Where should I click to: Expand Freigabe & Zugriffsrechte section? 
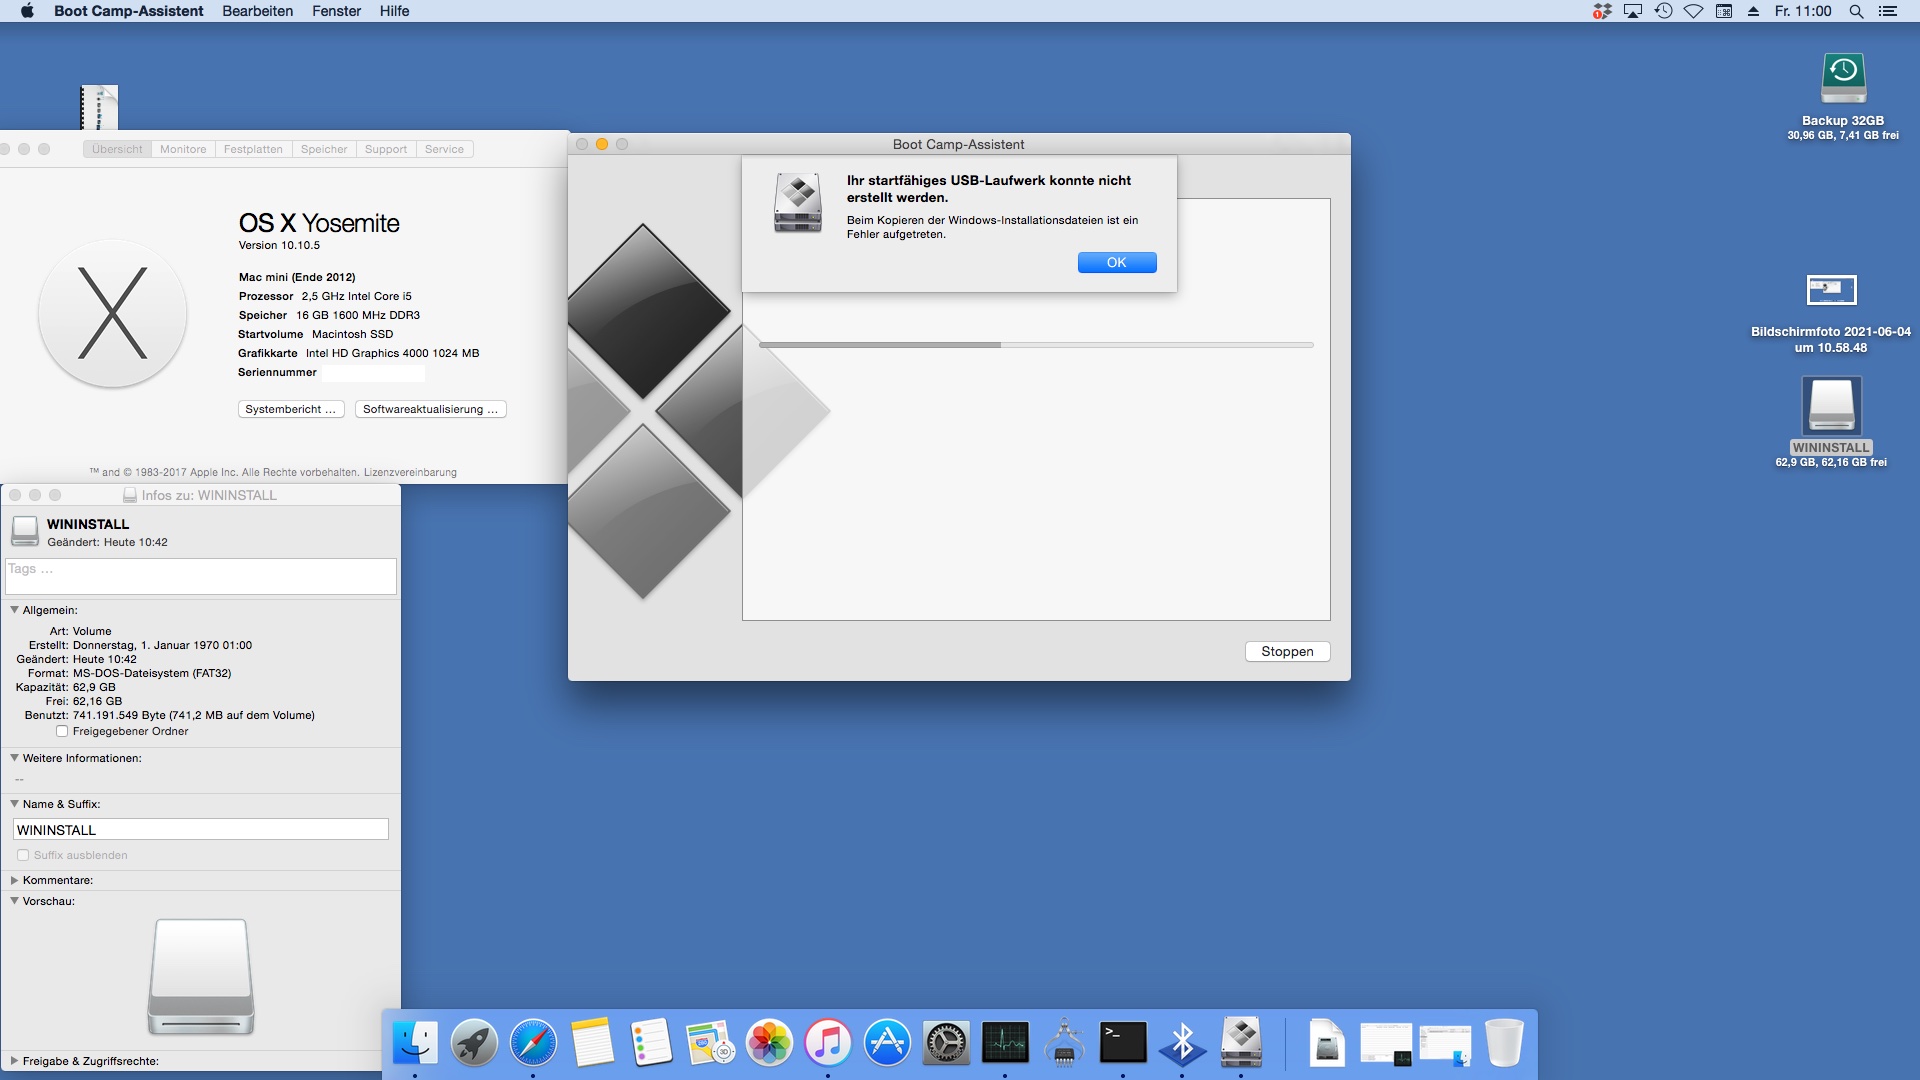click(x=15, y=1061)
